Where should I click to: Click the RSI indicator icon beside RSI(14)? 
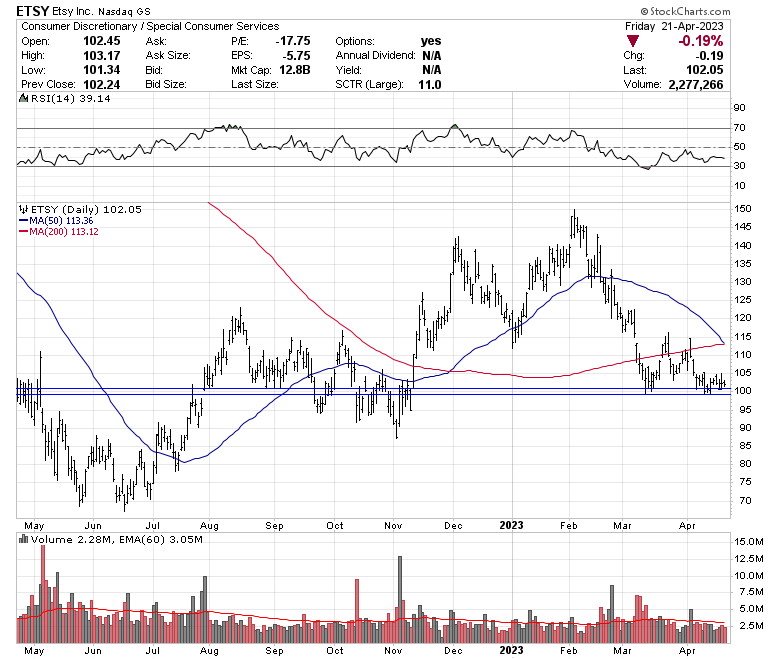pyautogui.click(x=23, y=98)
